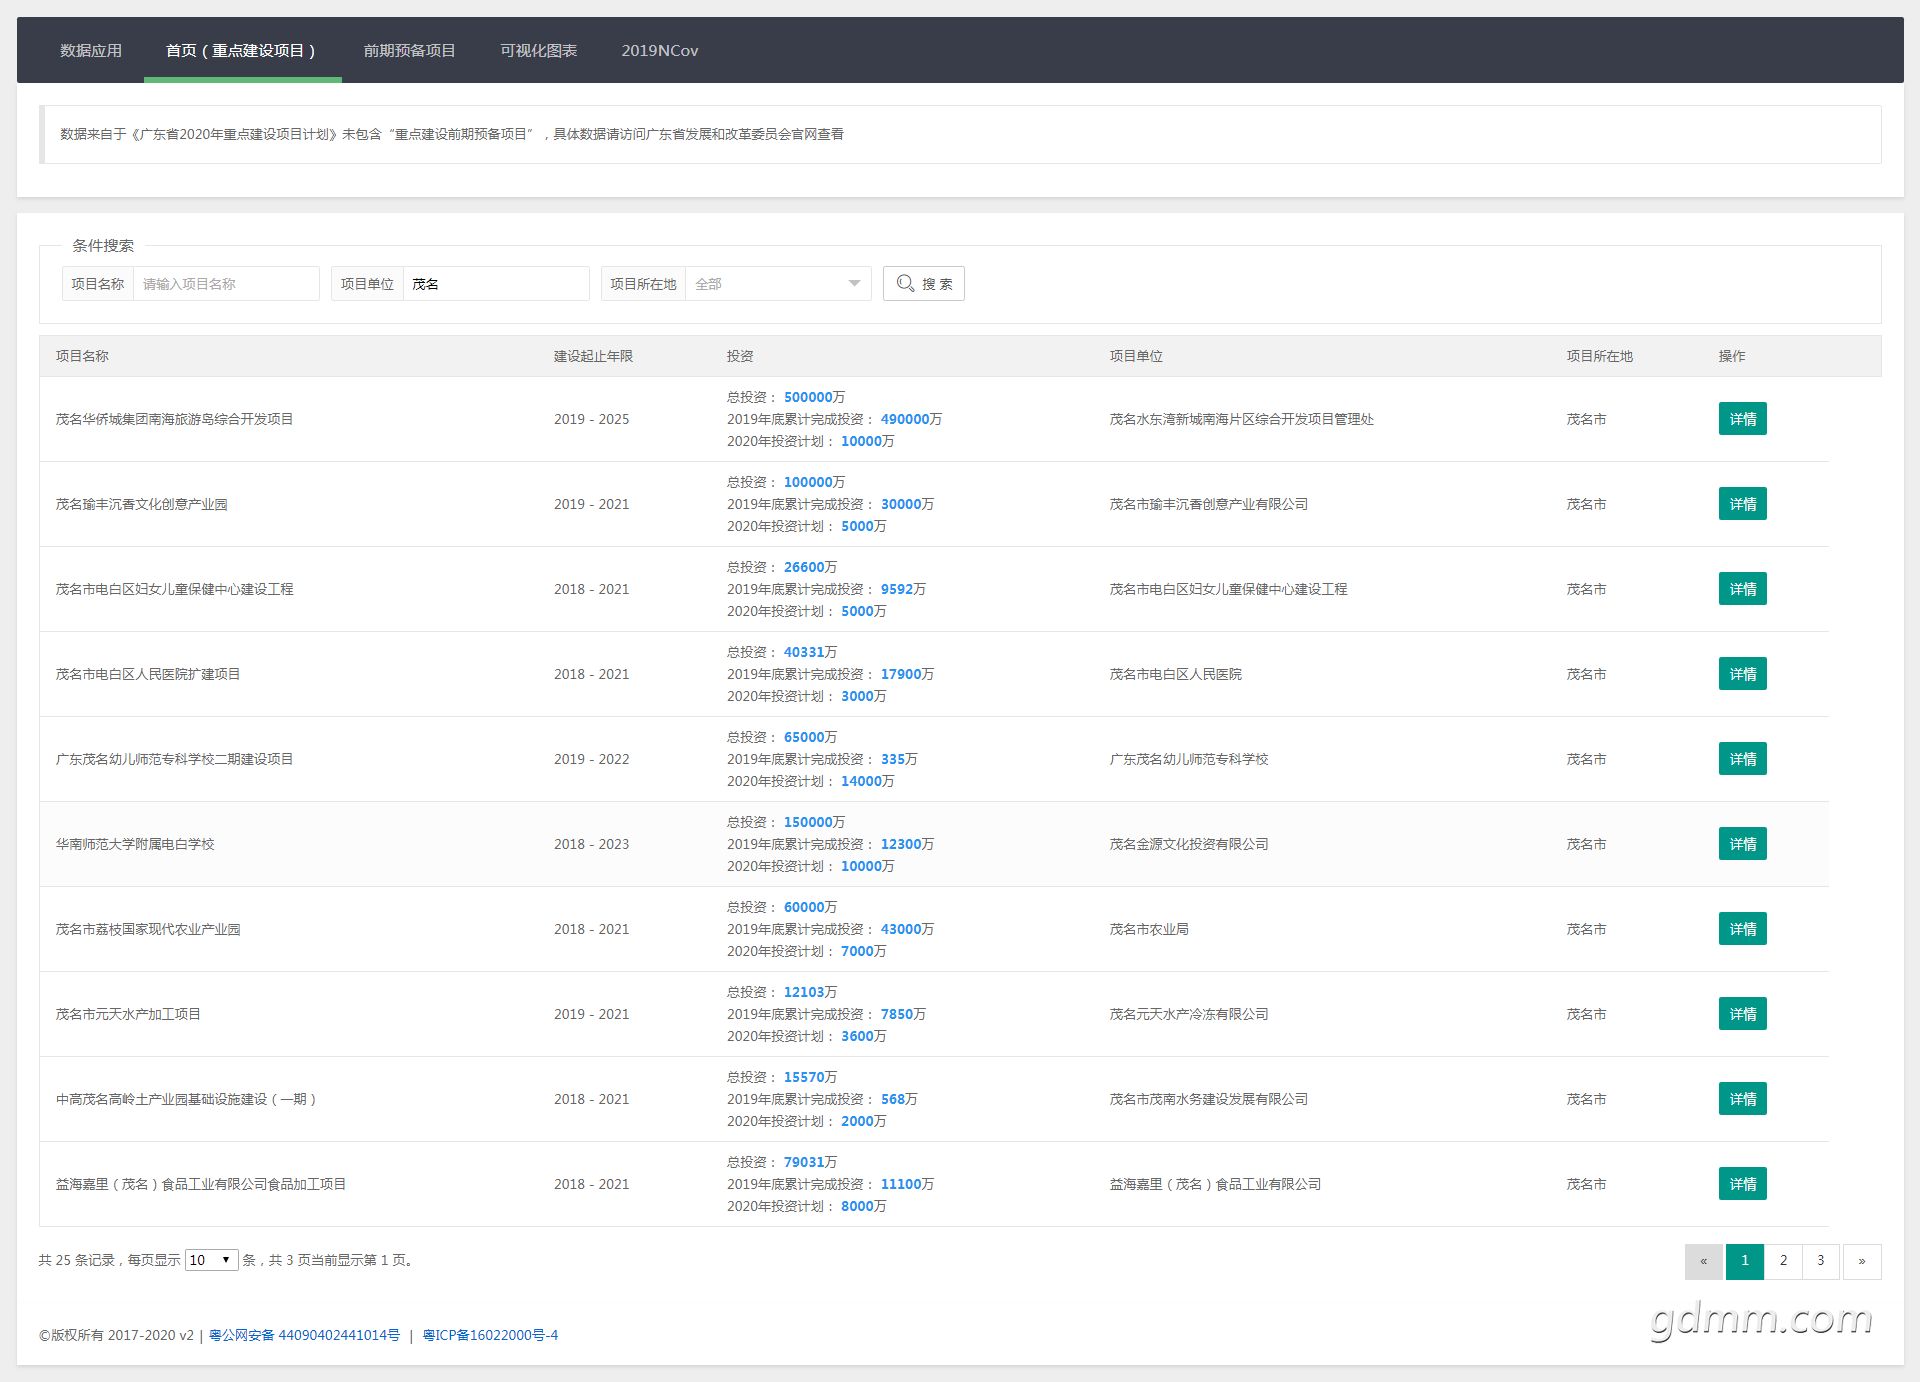Open 详情 for 广东茂名幼儿师范专科学校二期建设项目
The width and height of the screenshot is (1920, 1382).
coord(1742,759)
